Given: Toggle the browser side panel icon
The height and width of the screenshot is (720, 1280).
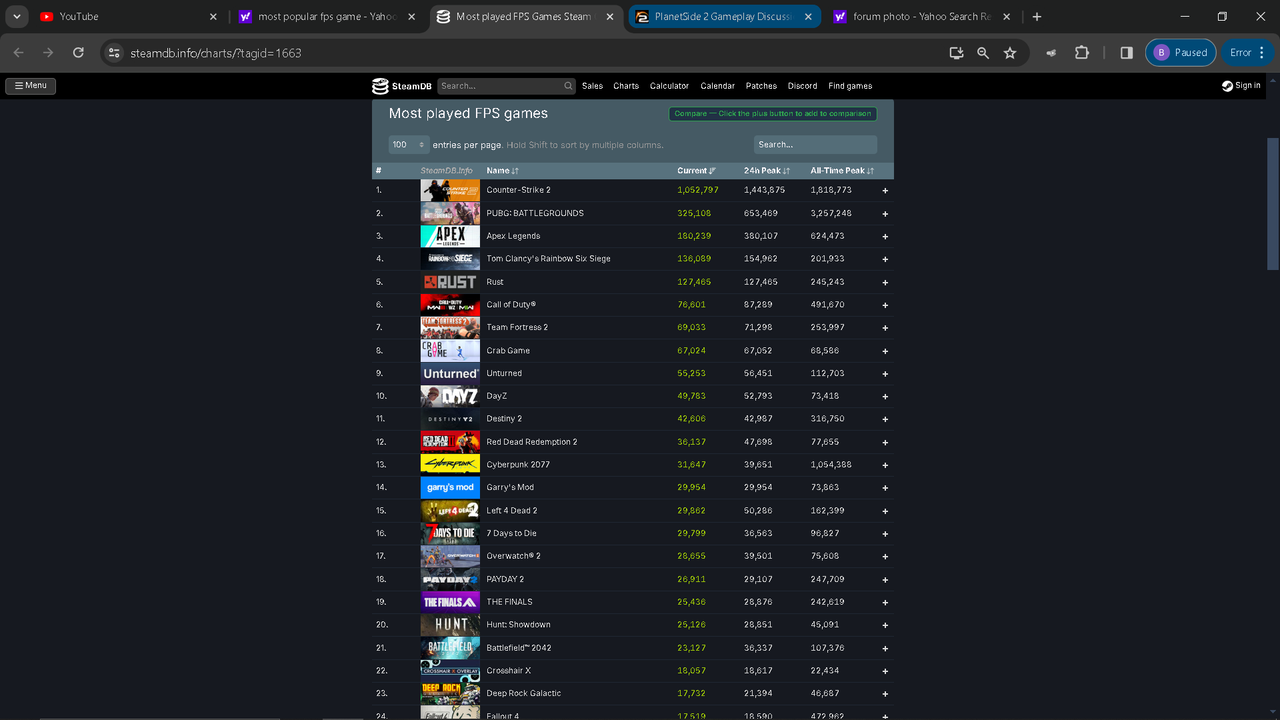Looking at the screenshot, I should point(1126,53).
